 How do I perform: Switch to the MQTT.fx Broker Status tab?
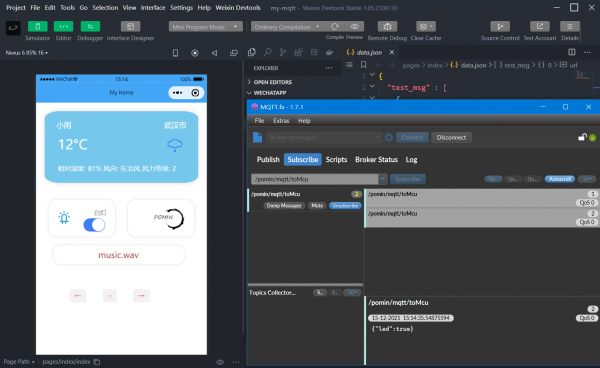pos(376,160)
